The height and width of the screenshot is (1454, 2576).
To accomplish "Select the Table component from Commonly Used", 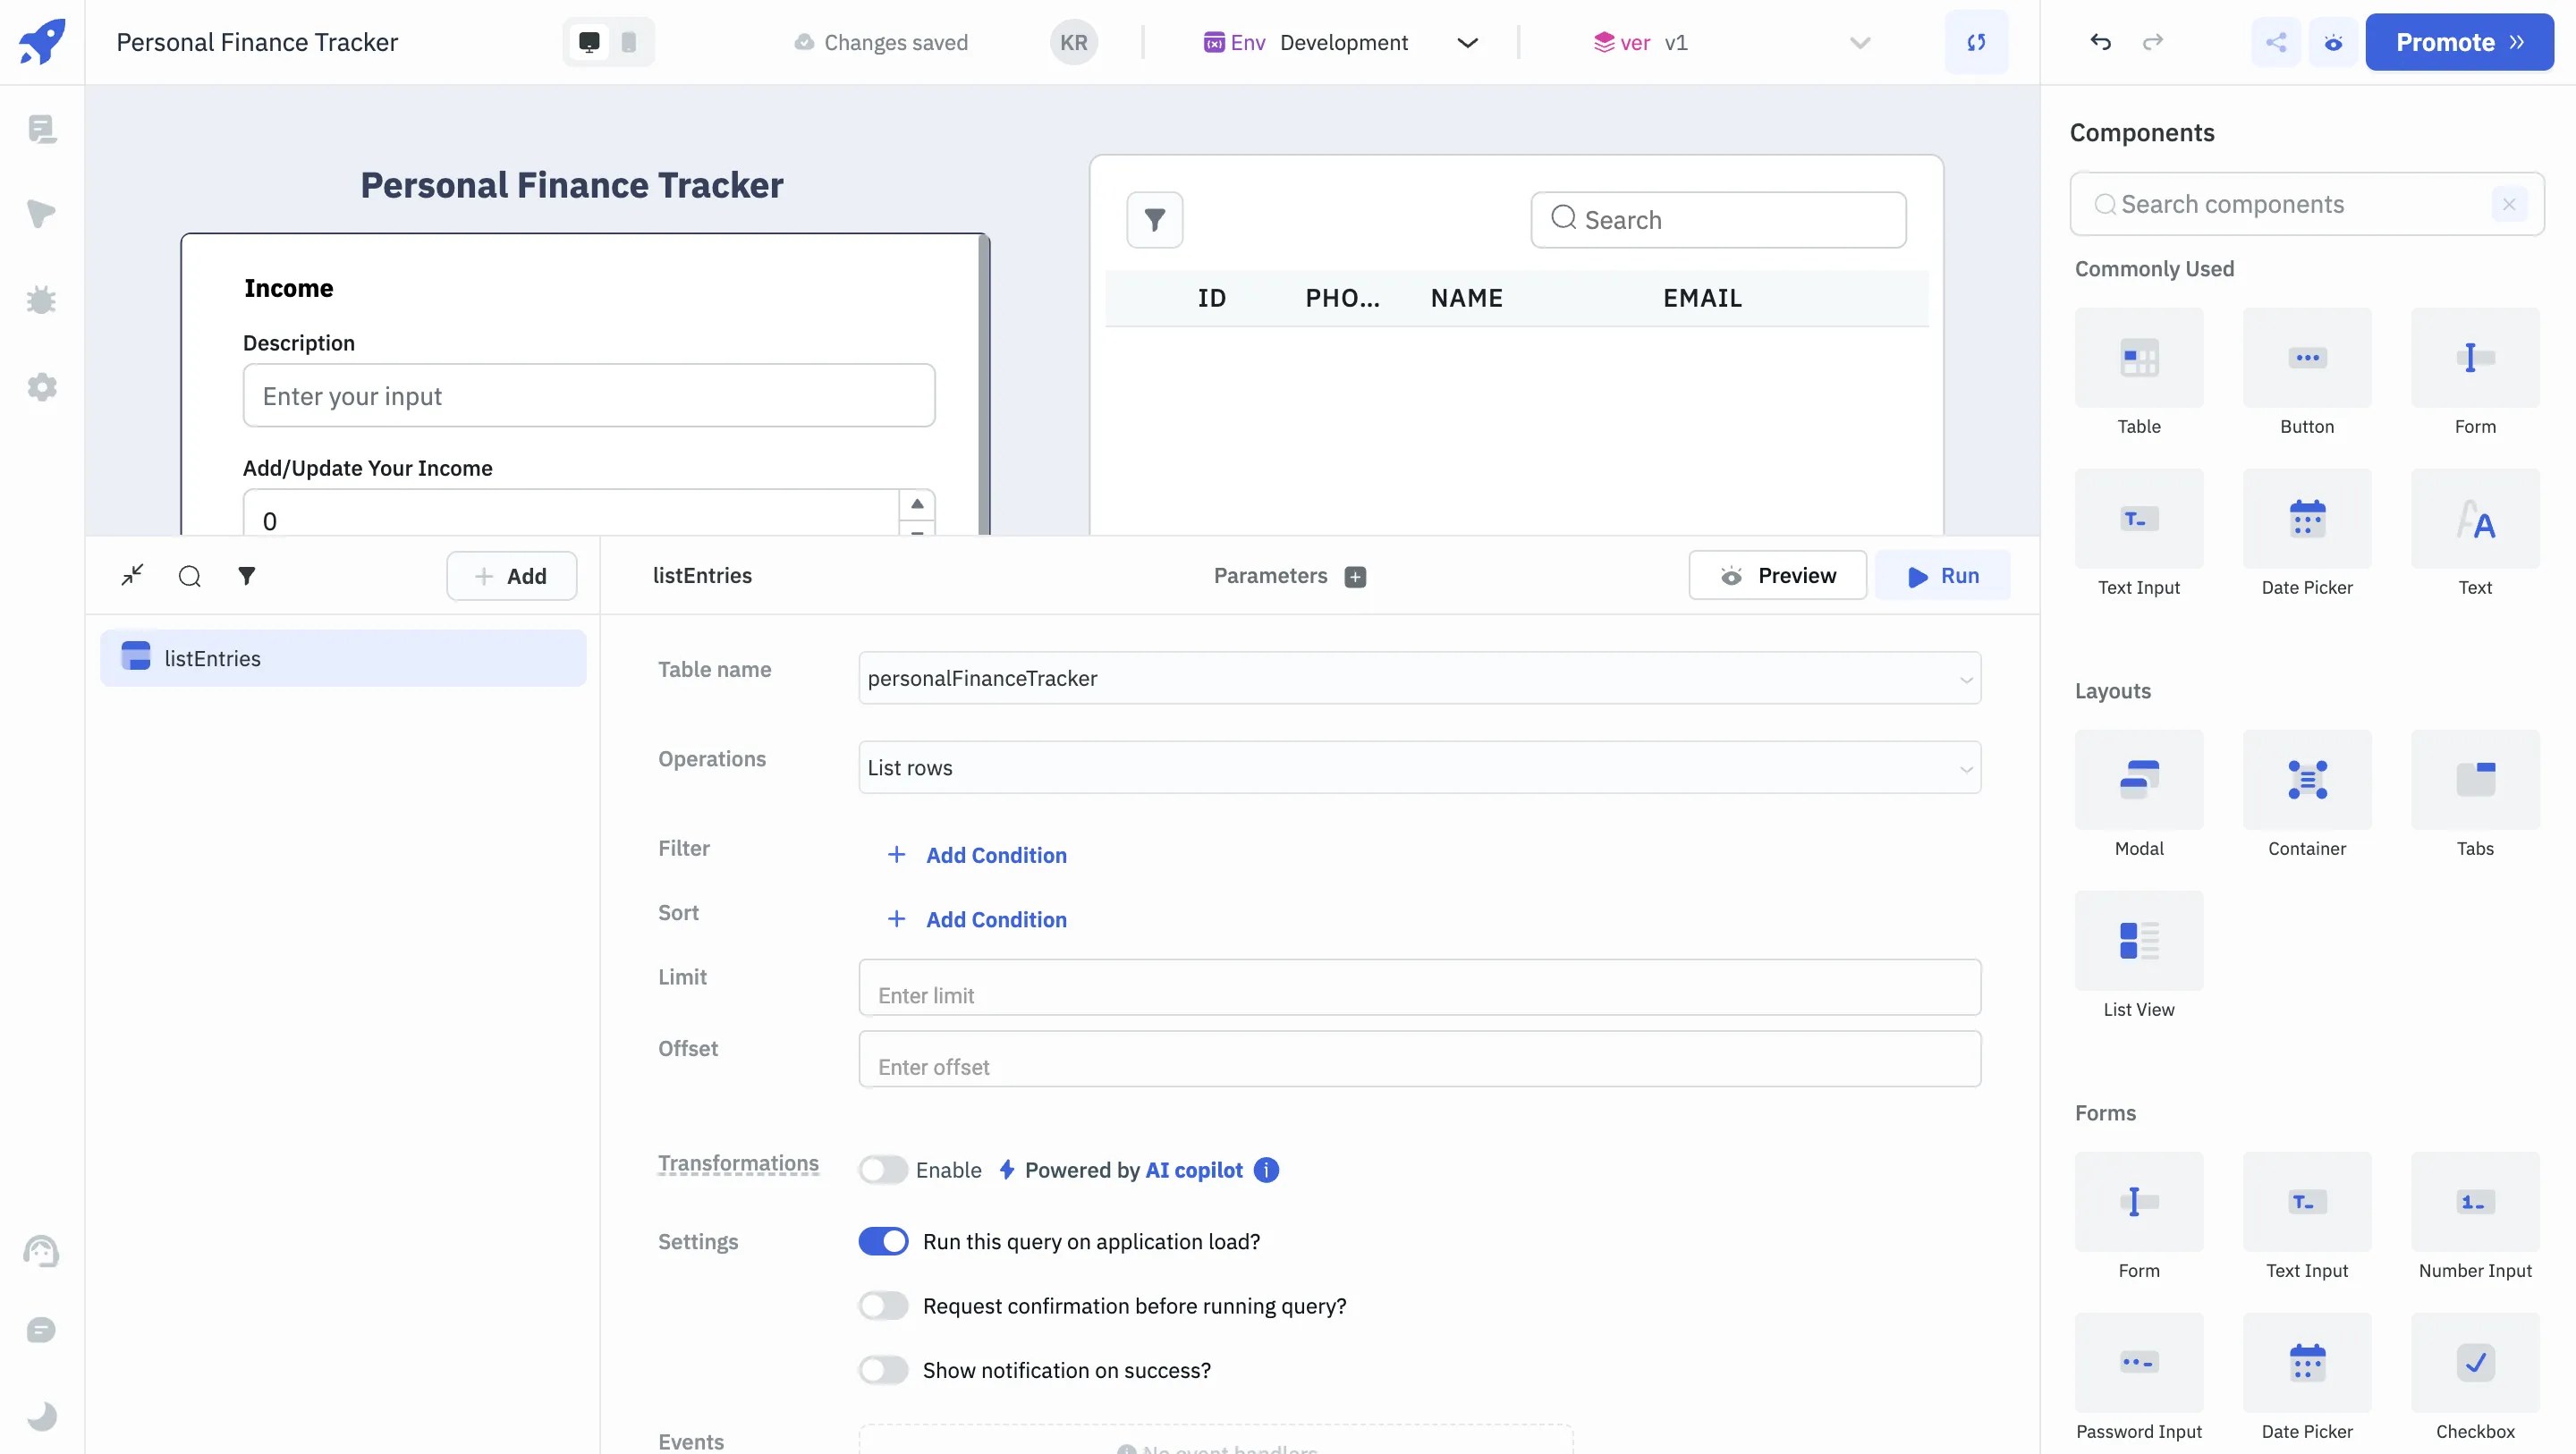I will click(2138, 358).
